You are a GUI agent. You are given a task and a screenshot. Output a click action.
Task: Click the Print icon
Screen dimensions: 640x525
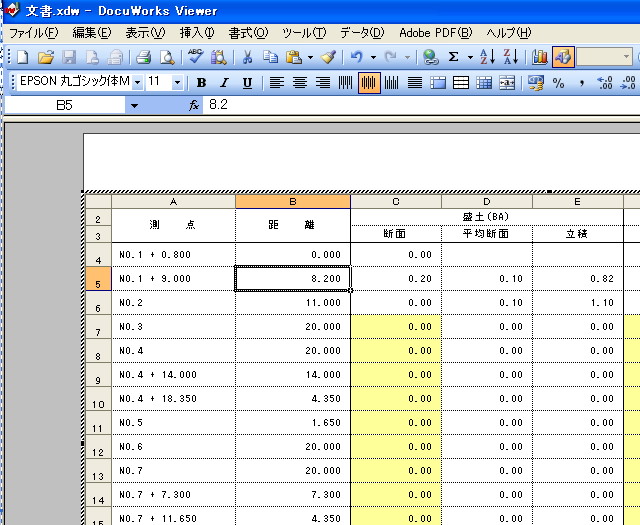[x=143, y=57]
